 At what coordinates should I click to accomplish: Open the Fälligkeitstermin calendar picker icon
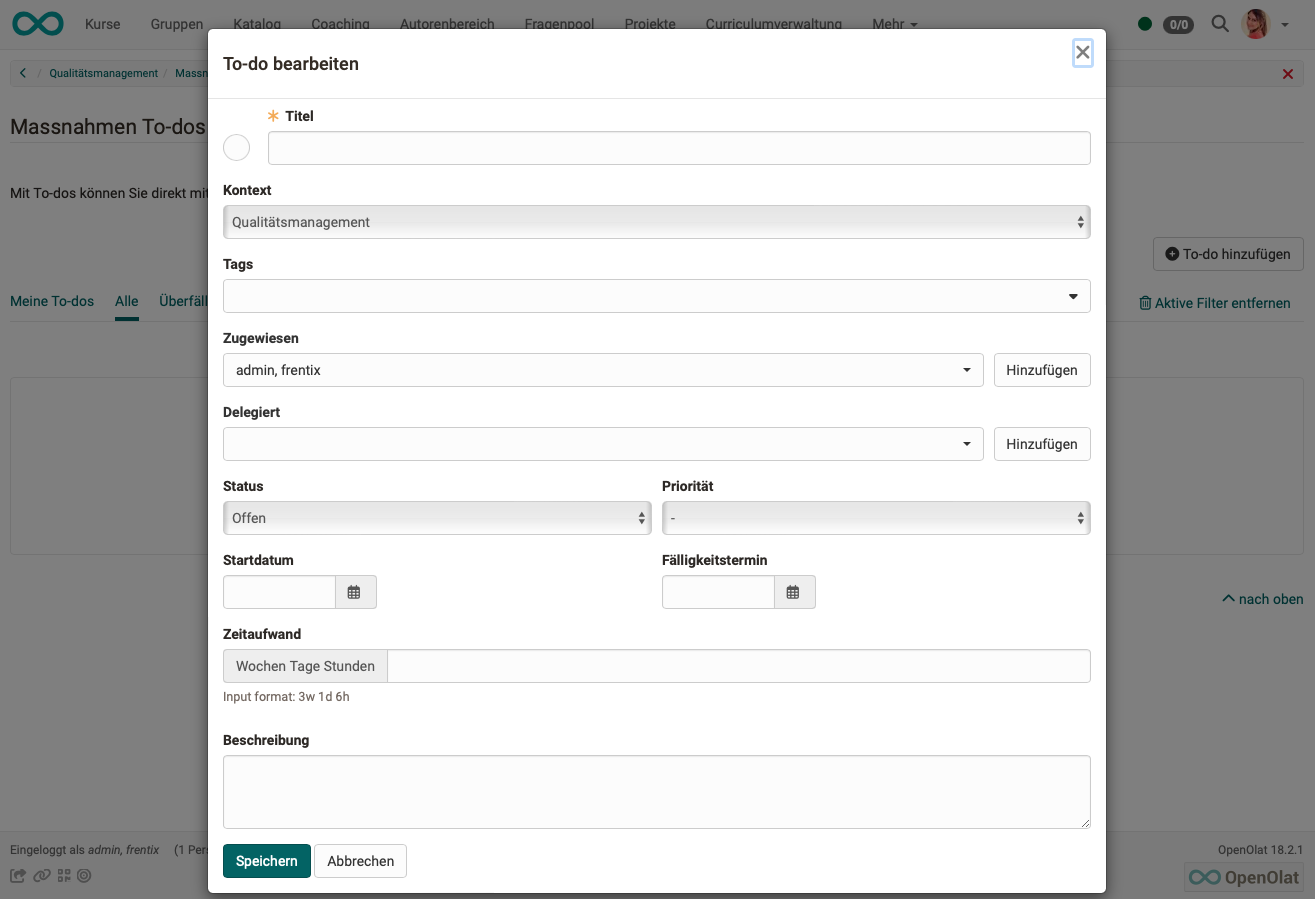(x=794, y=592)
